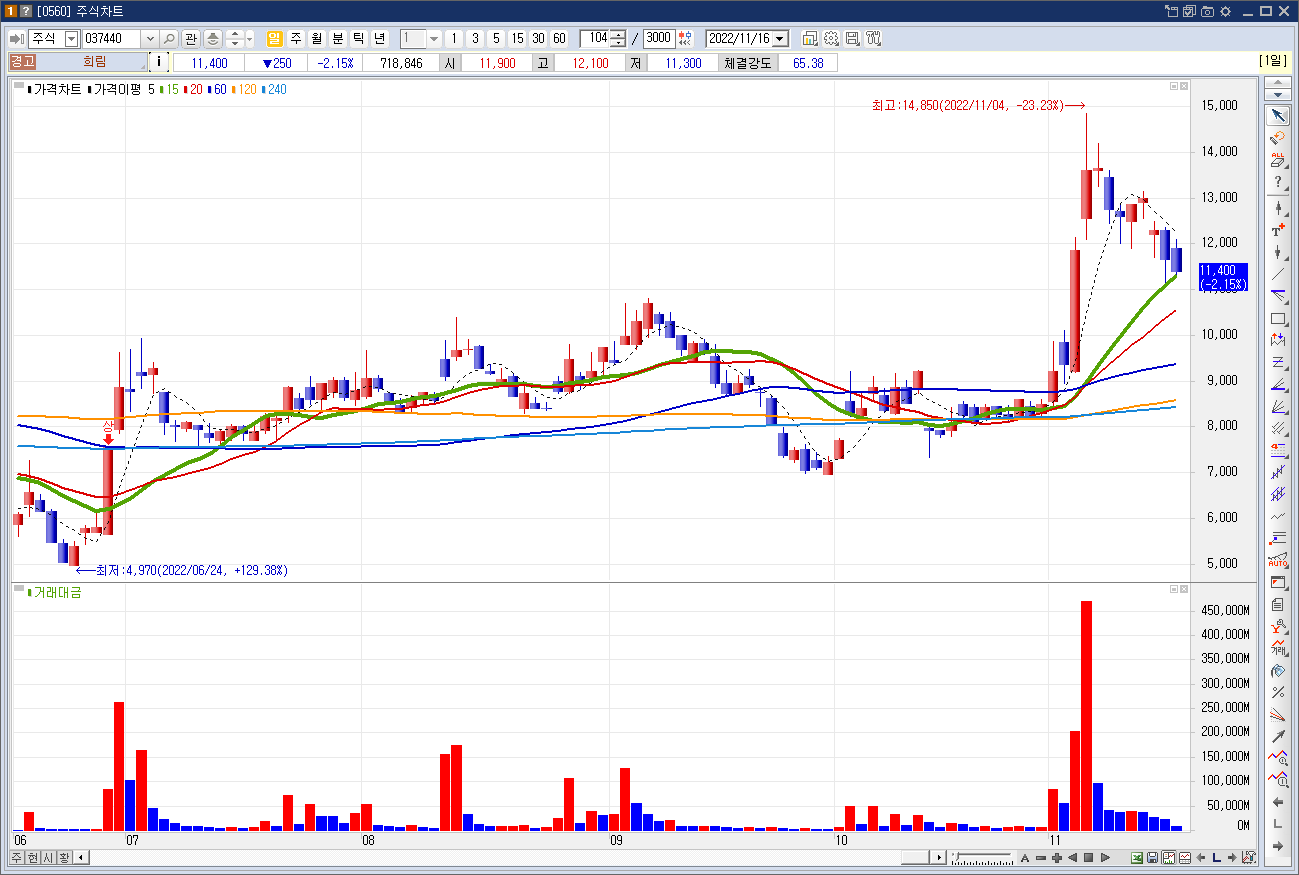Select the daily (일) period toggle

click(x=275, y=39)
